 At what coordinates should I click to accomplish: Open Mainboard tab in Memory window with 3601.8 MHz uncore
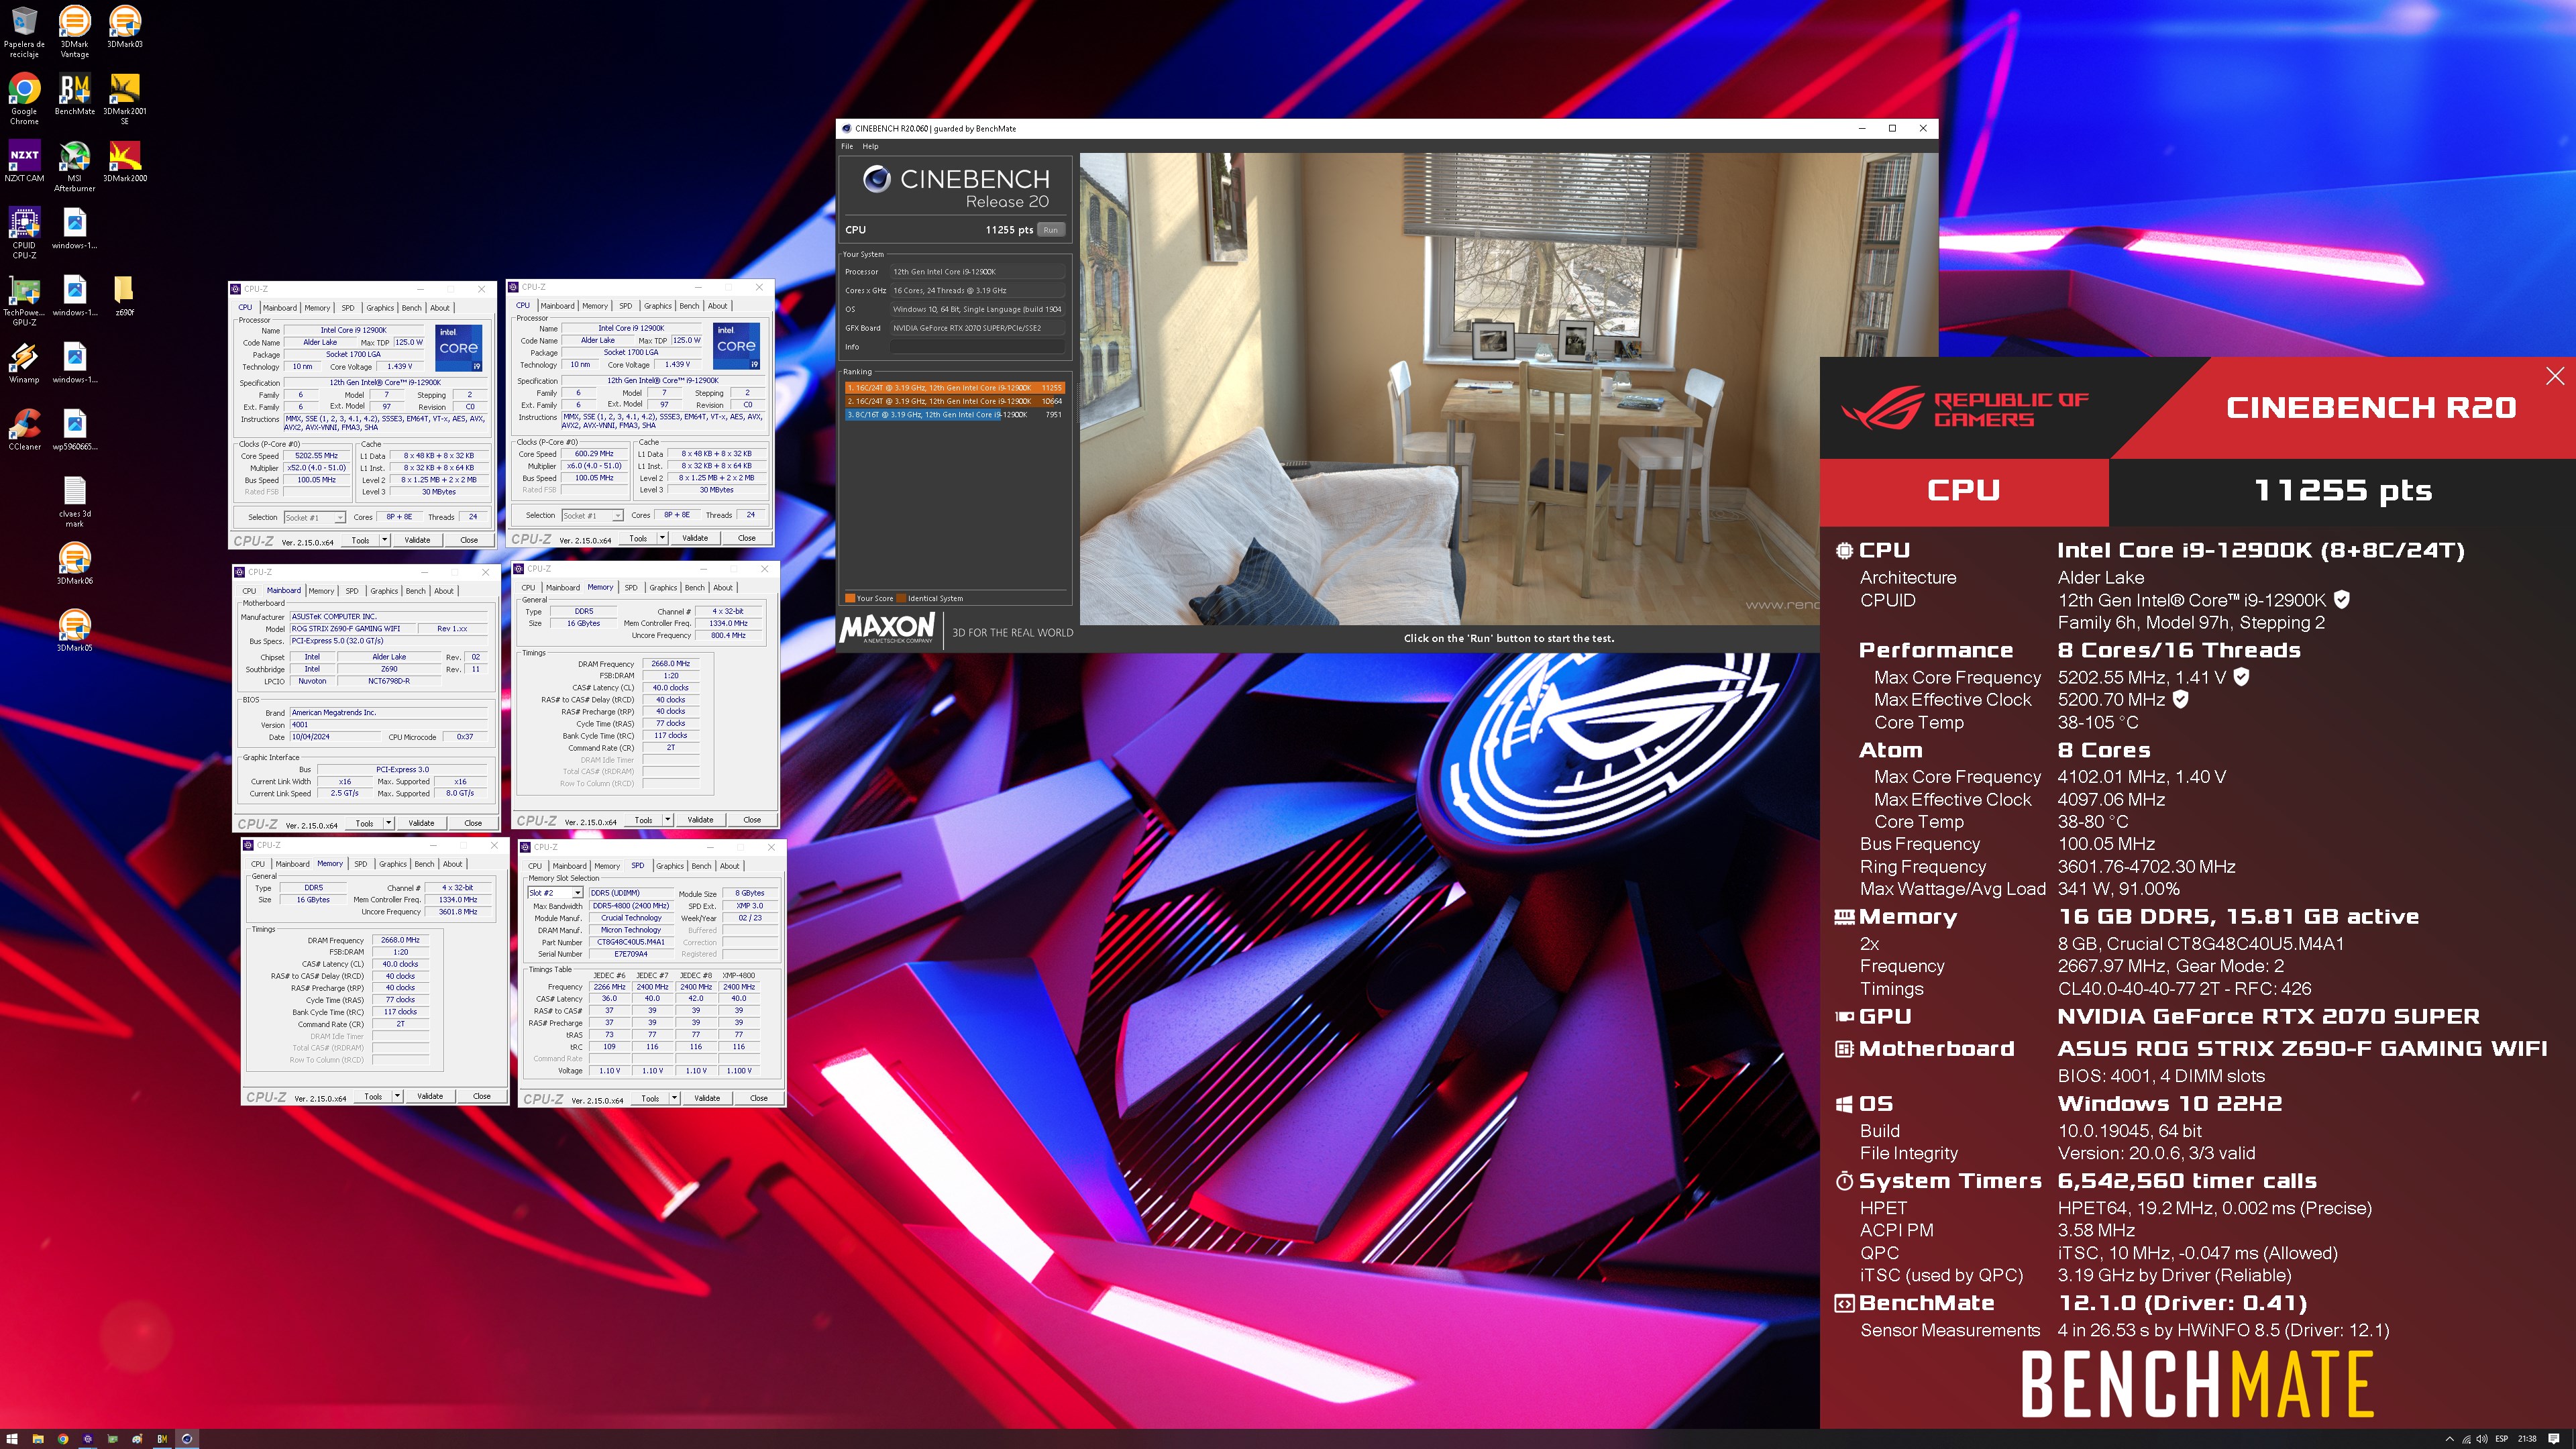click(x=292, y=864)
